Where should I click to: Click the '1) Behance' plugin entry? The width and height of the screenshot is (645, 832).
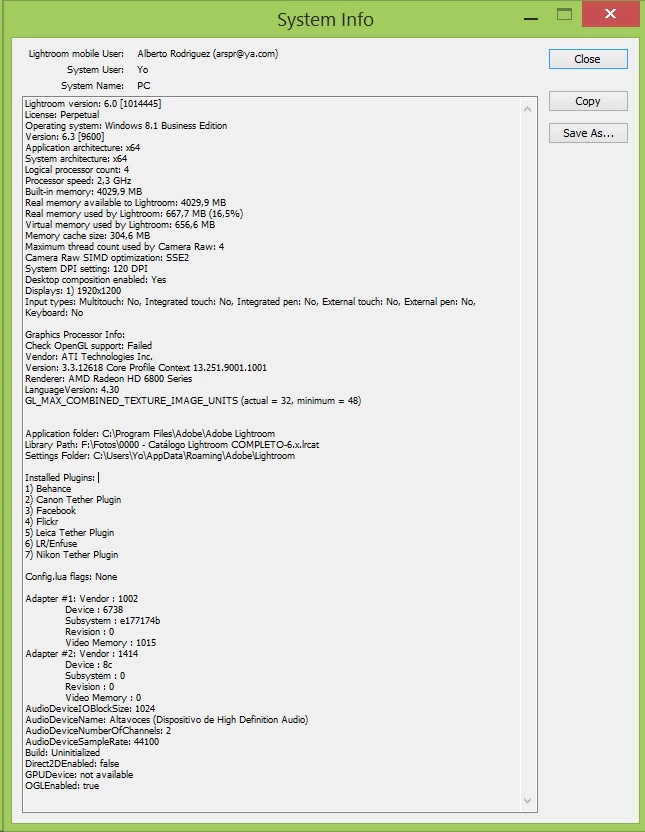[x=48, y=489]
